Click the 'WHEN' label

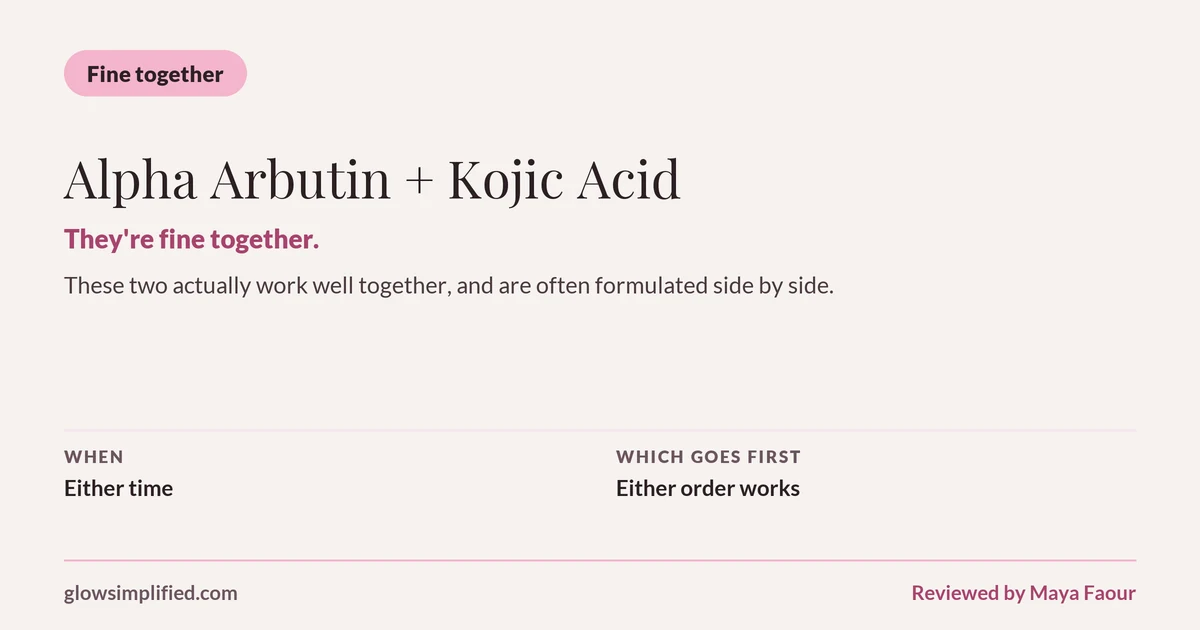[94, 457]
